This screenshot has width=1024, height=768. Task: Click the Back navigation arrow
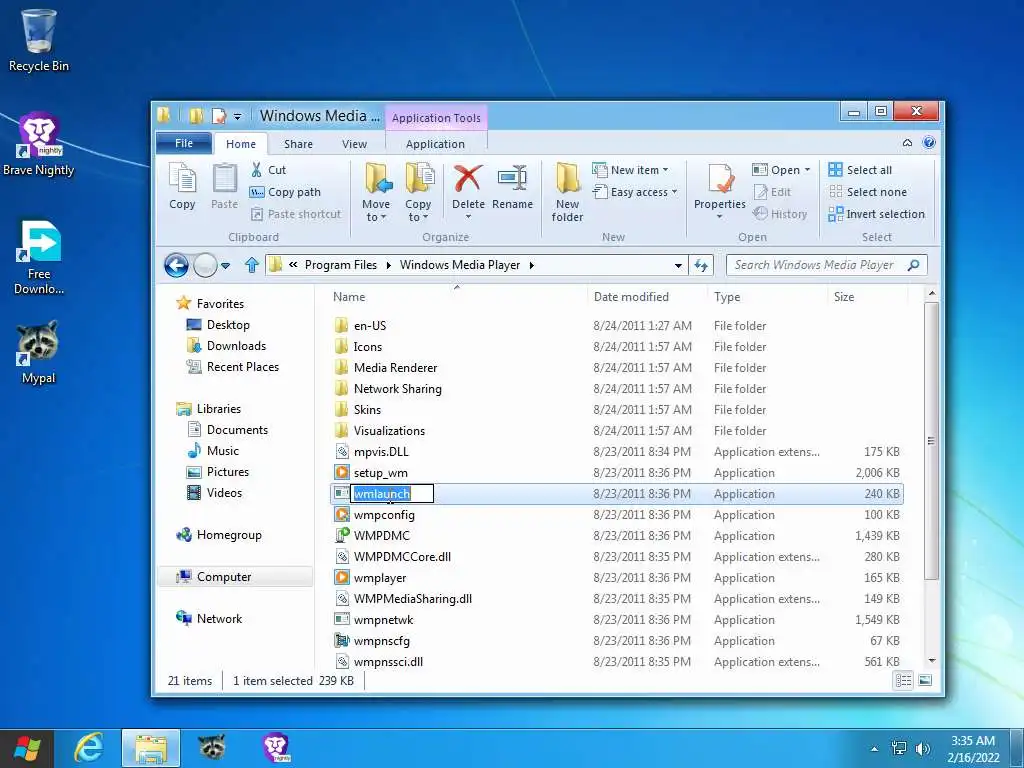tap(176, 265)
